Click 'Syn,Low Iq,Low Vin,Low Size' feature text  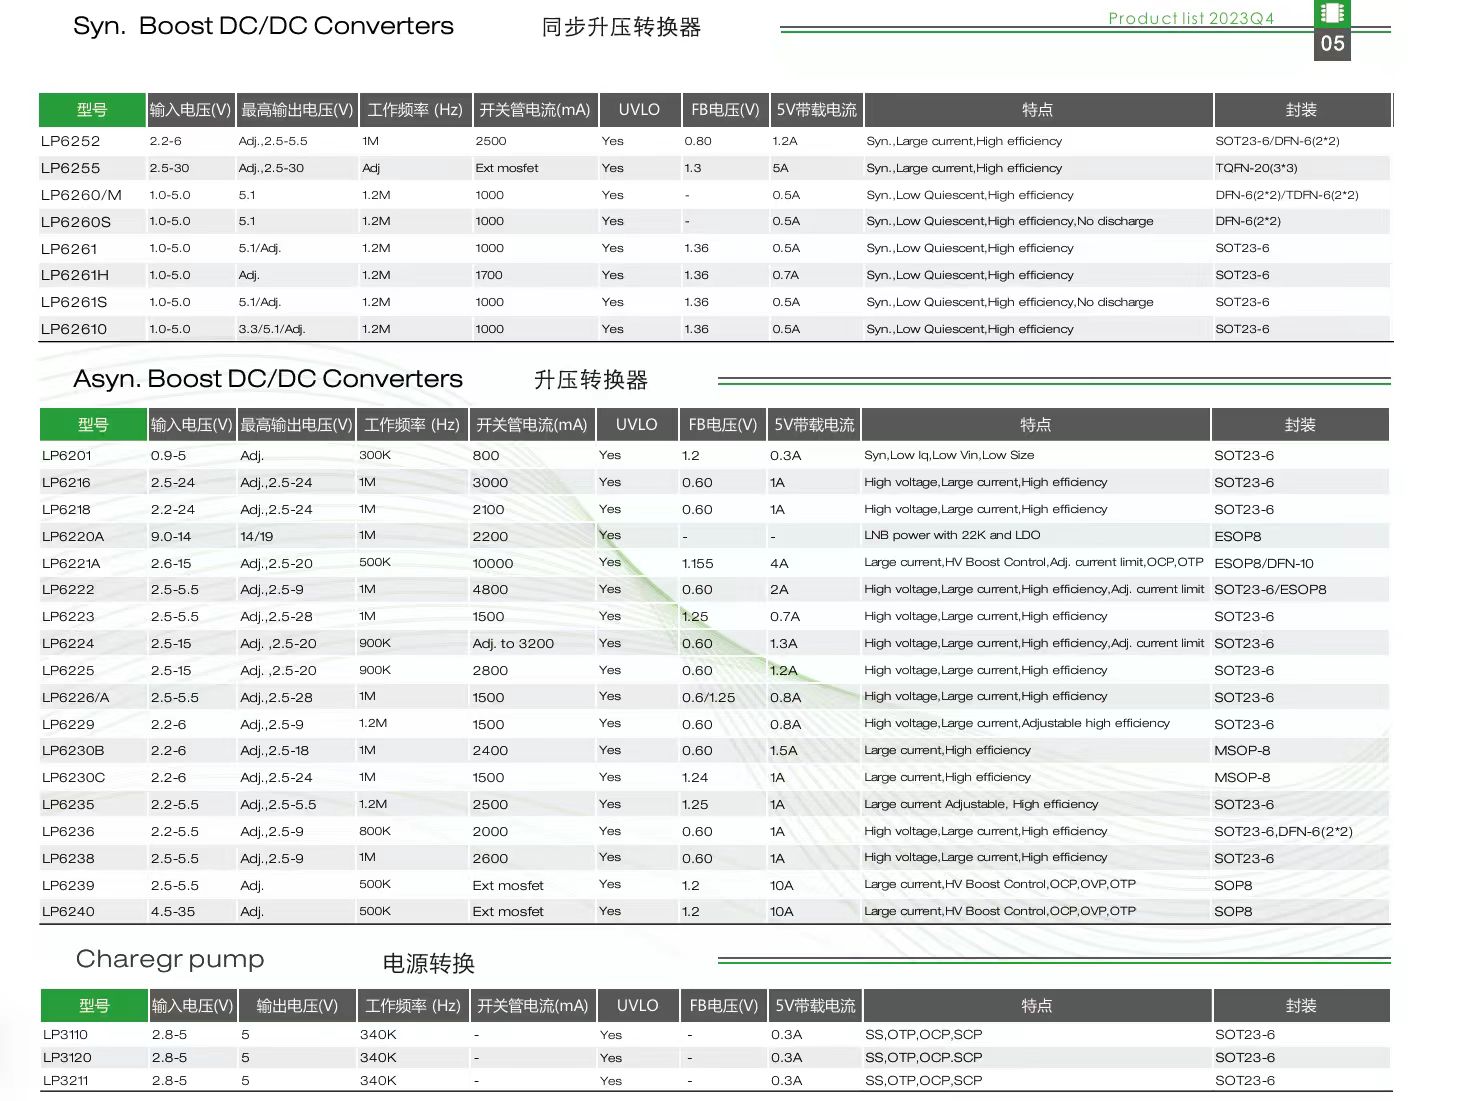tap(949, 455)
